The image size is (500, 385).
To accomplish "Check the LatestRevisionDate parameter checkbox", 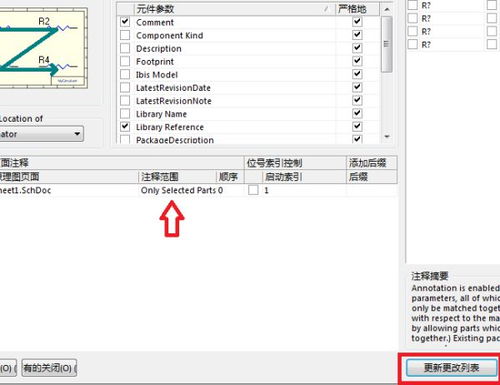I will [125, 88].
